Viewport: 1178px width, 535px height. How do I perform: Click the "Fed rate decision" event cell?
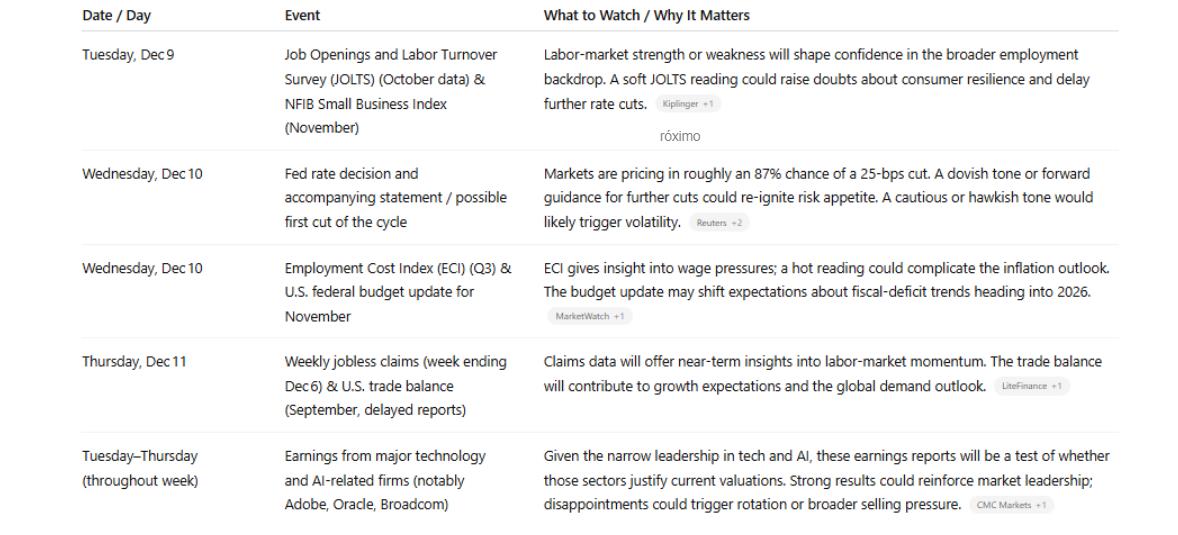395,198
